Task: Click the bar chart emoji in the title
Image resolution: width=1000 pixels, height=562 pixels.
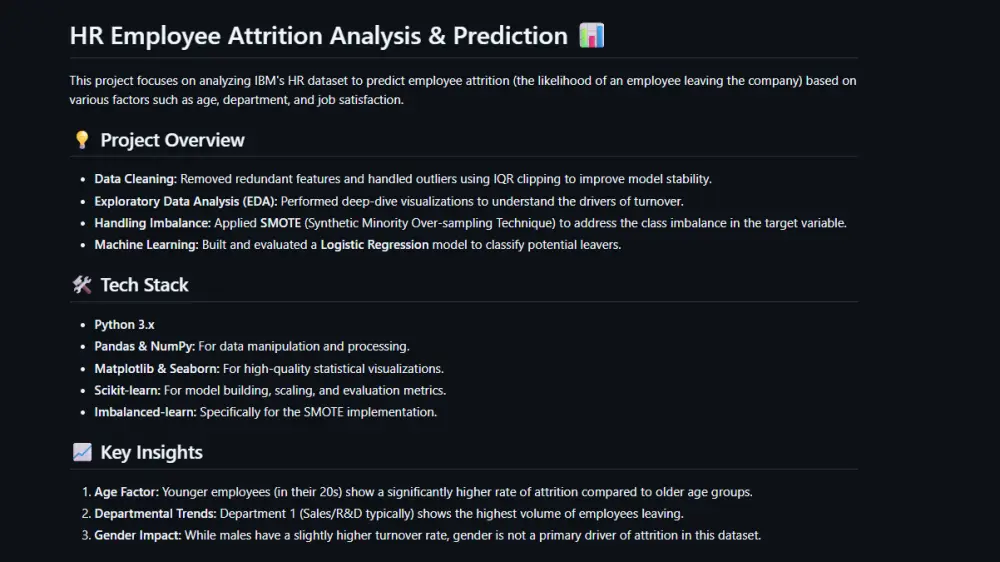Action: (x=592, y=36)
